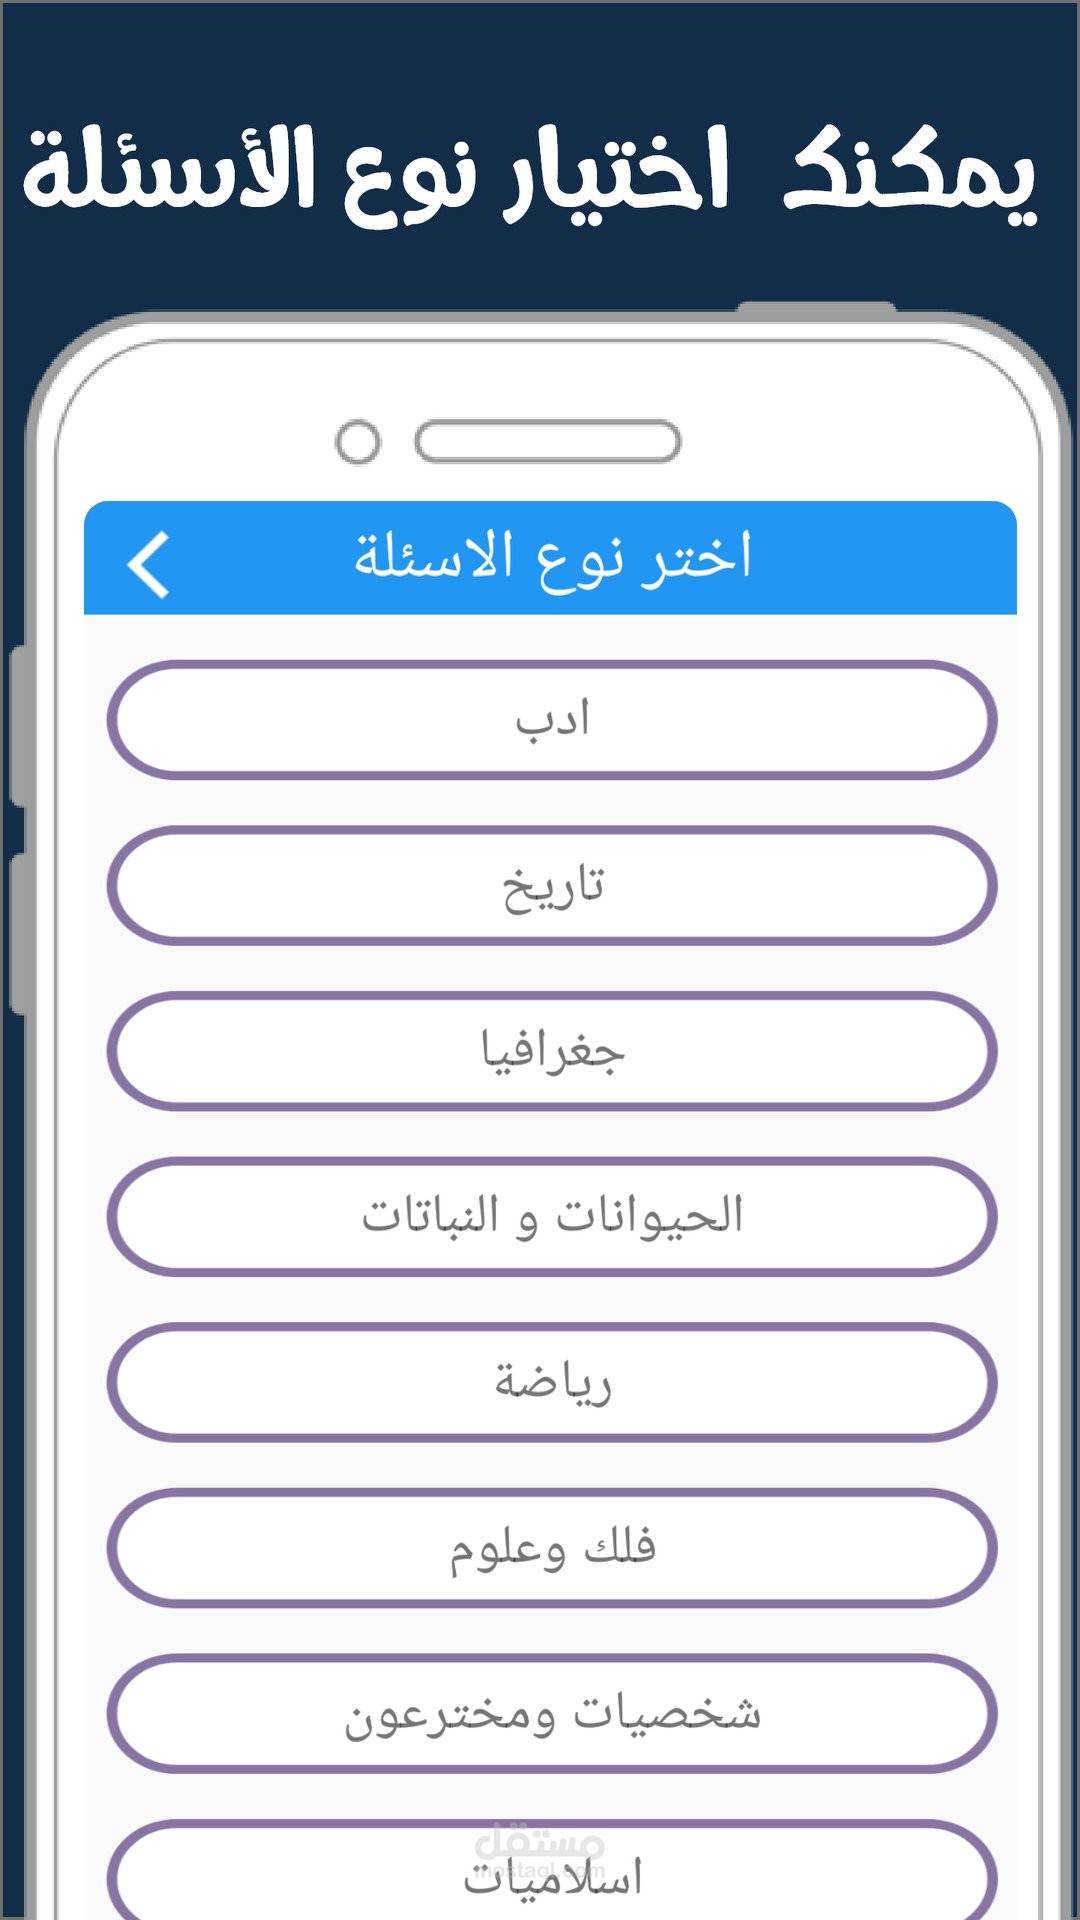The width and height of the screenshot is (1080, 1920).
Task: Pick the جغرافيا category
Action: coord(552,1051)
